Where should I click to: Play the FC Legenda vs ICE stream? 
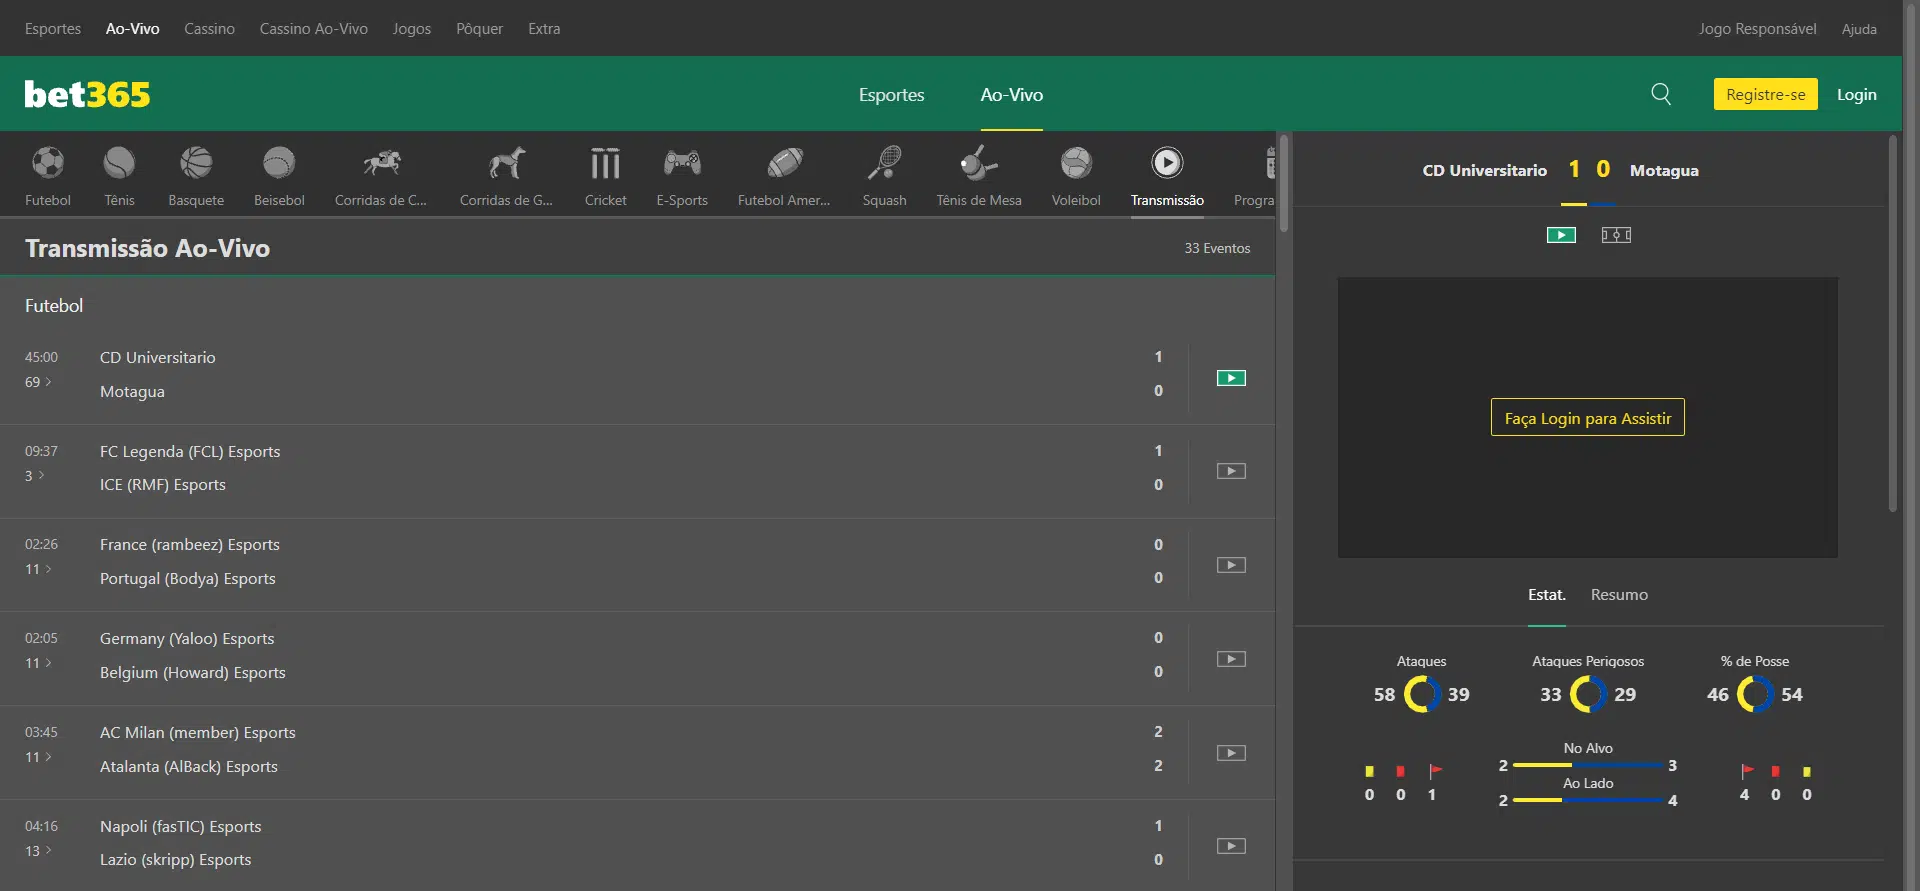(x=1231, y=471)
